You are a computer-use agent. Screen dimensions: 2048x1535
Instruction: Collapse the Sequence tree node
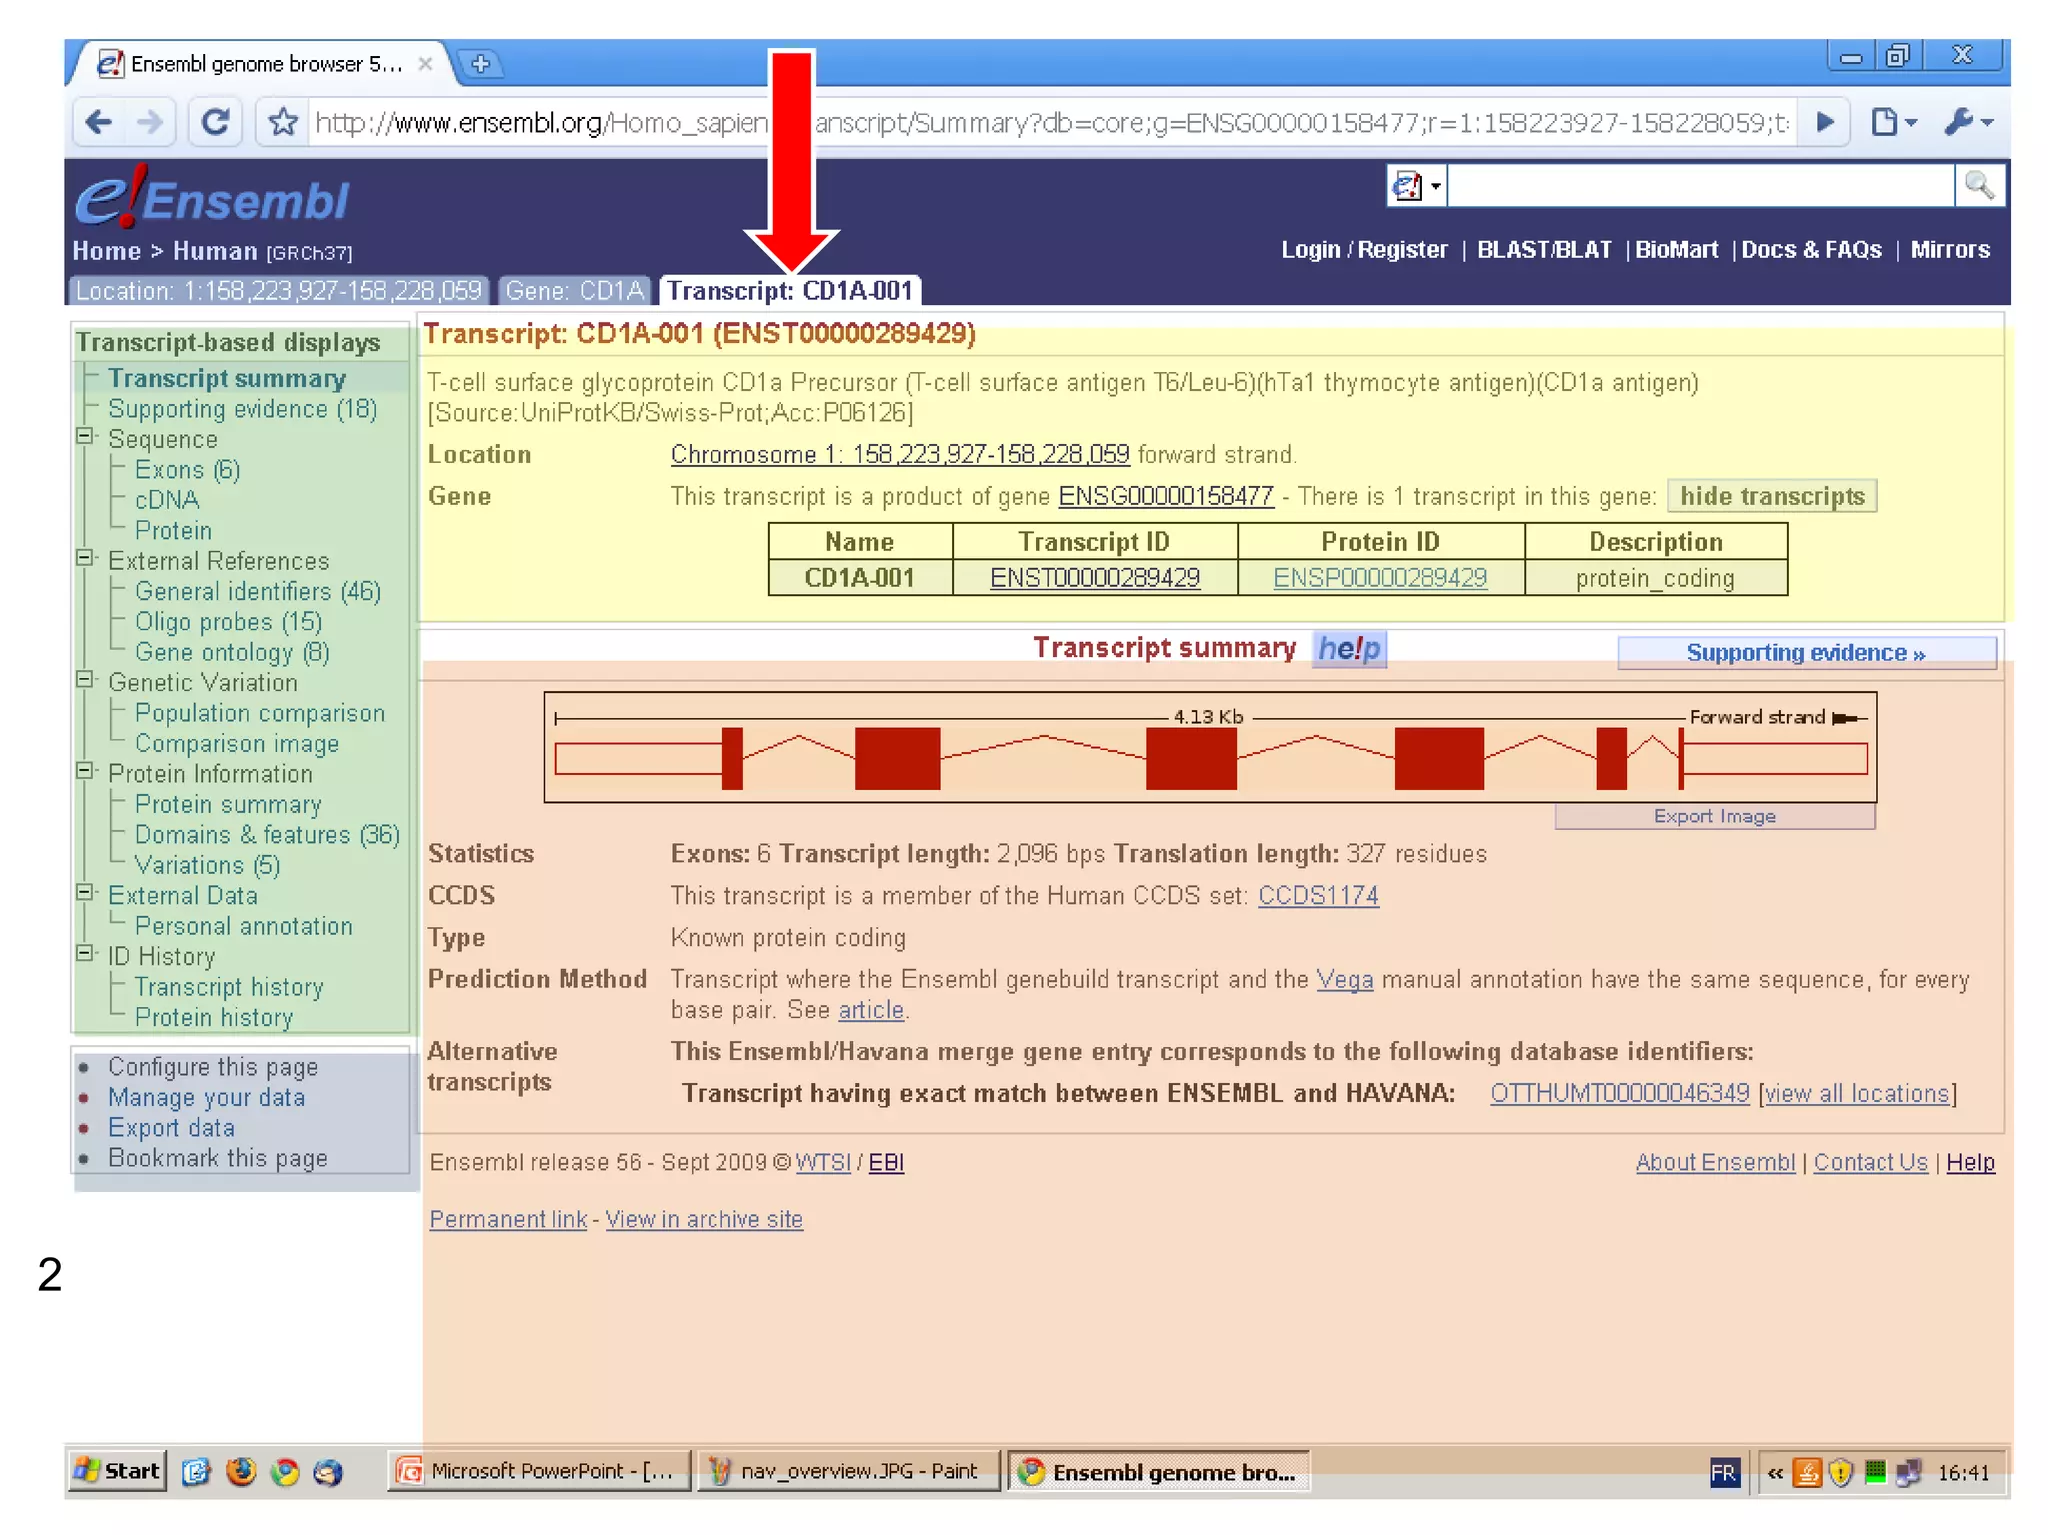86,437
